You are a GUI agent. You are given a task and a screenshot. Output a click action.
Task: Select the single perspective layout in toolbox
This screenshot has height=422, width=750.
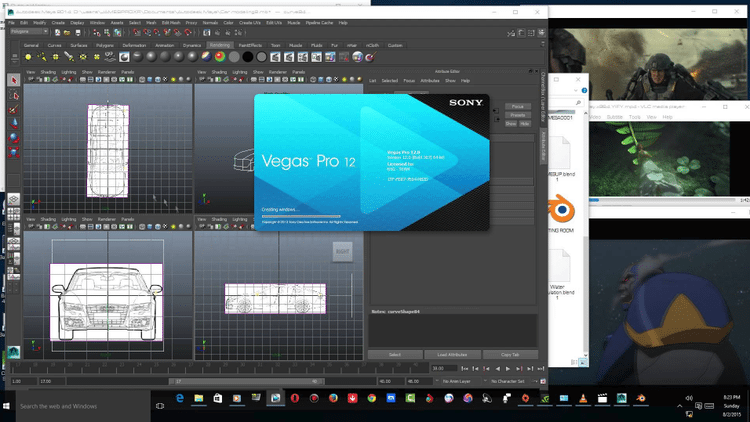(x=13, y=199)
